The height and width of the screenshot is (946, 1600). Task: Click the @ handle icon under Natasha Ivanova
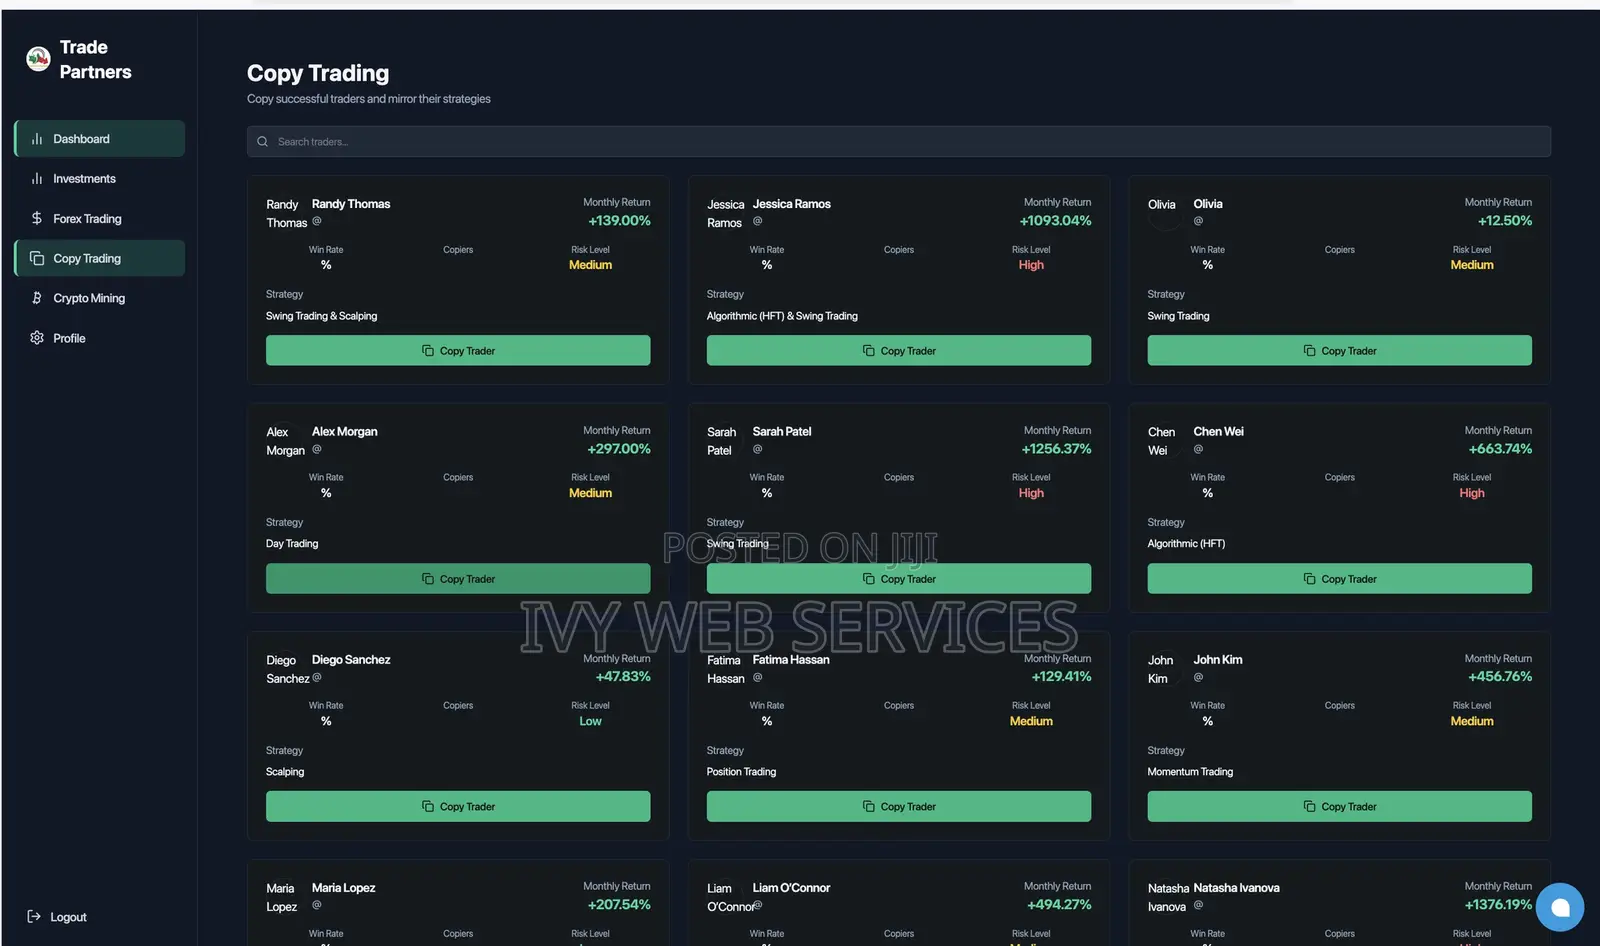tap(1198, 905)
